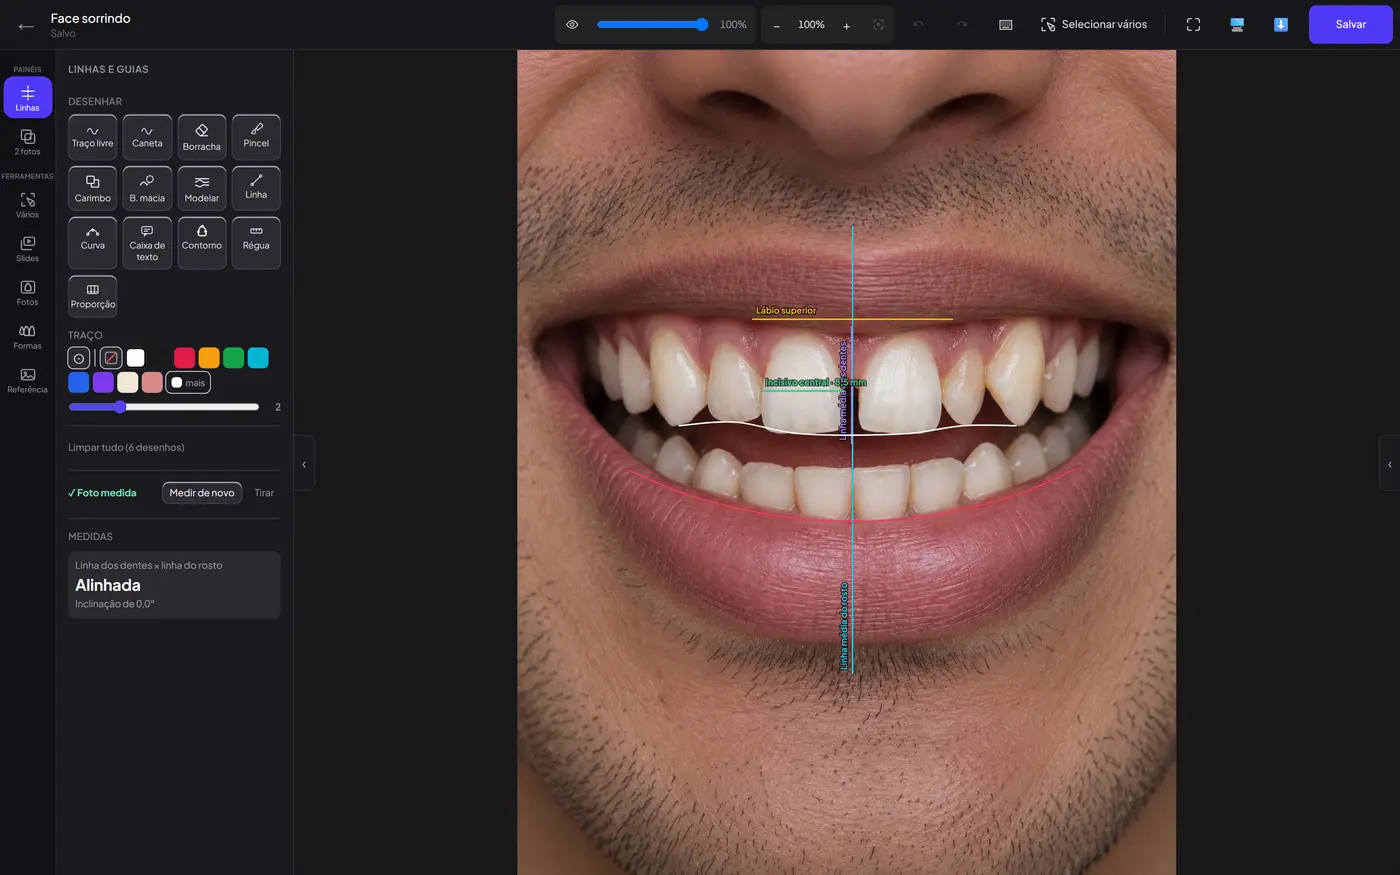The image size is (1400, 875).
Task: Zoom in with the plus button
Action: coord(846,25)
